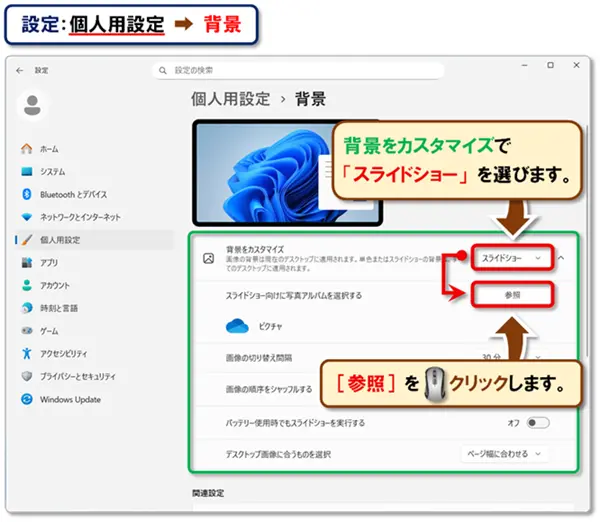Click the ゲーム controller icon
This screenshot has height=522, width=600.
[26, 331]
